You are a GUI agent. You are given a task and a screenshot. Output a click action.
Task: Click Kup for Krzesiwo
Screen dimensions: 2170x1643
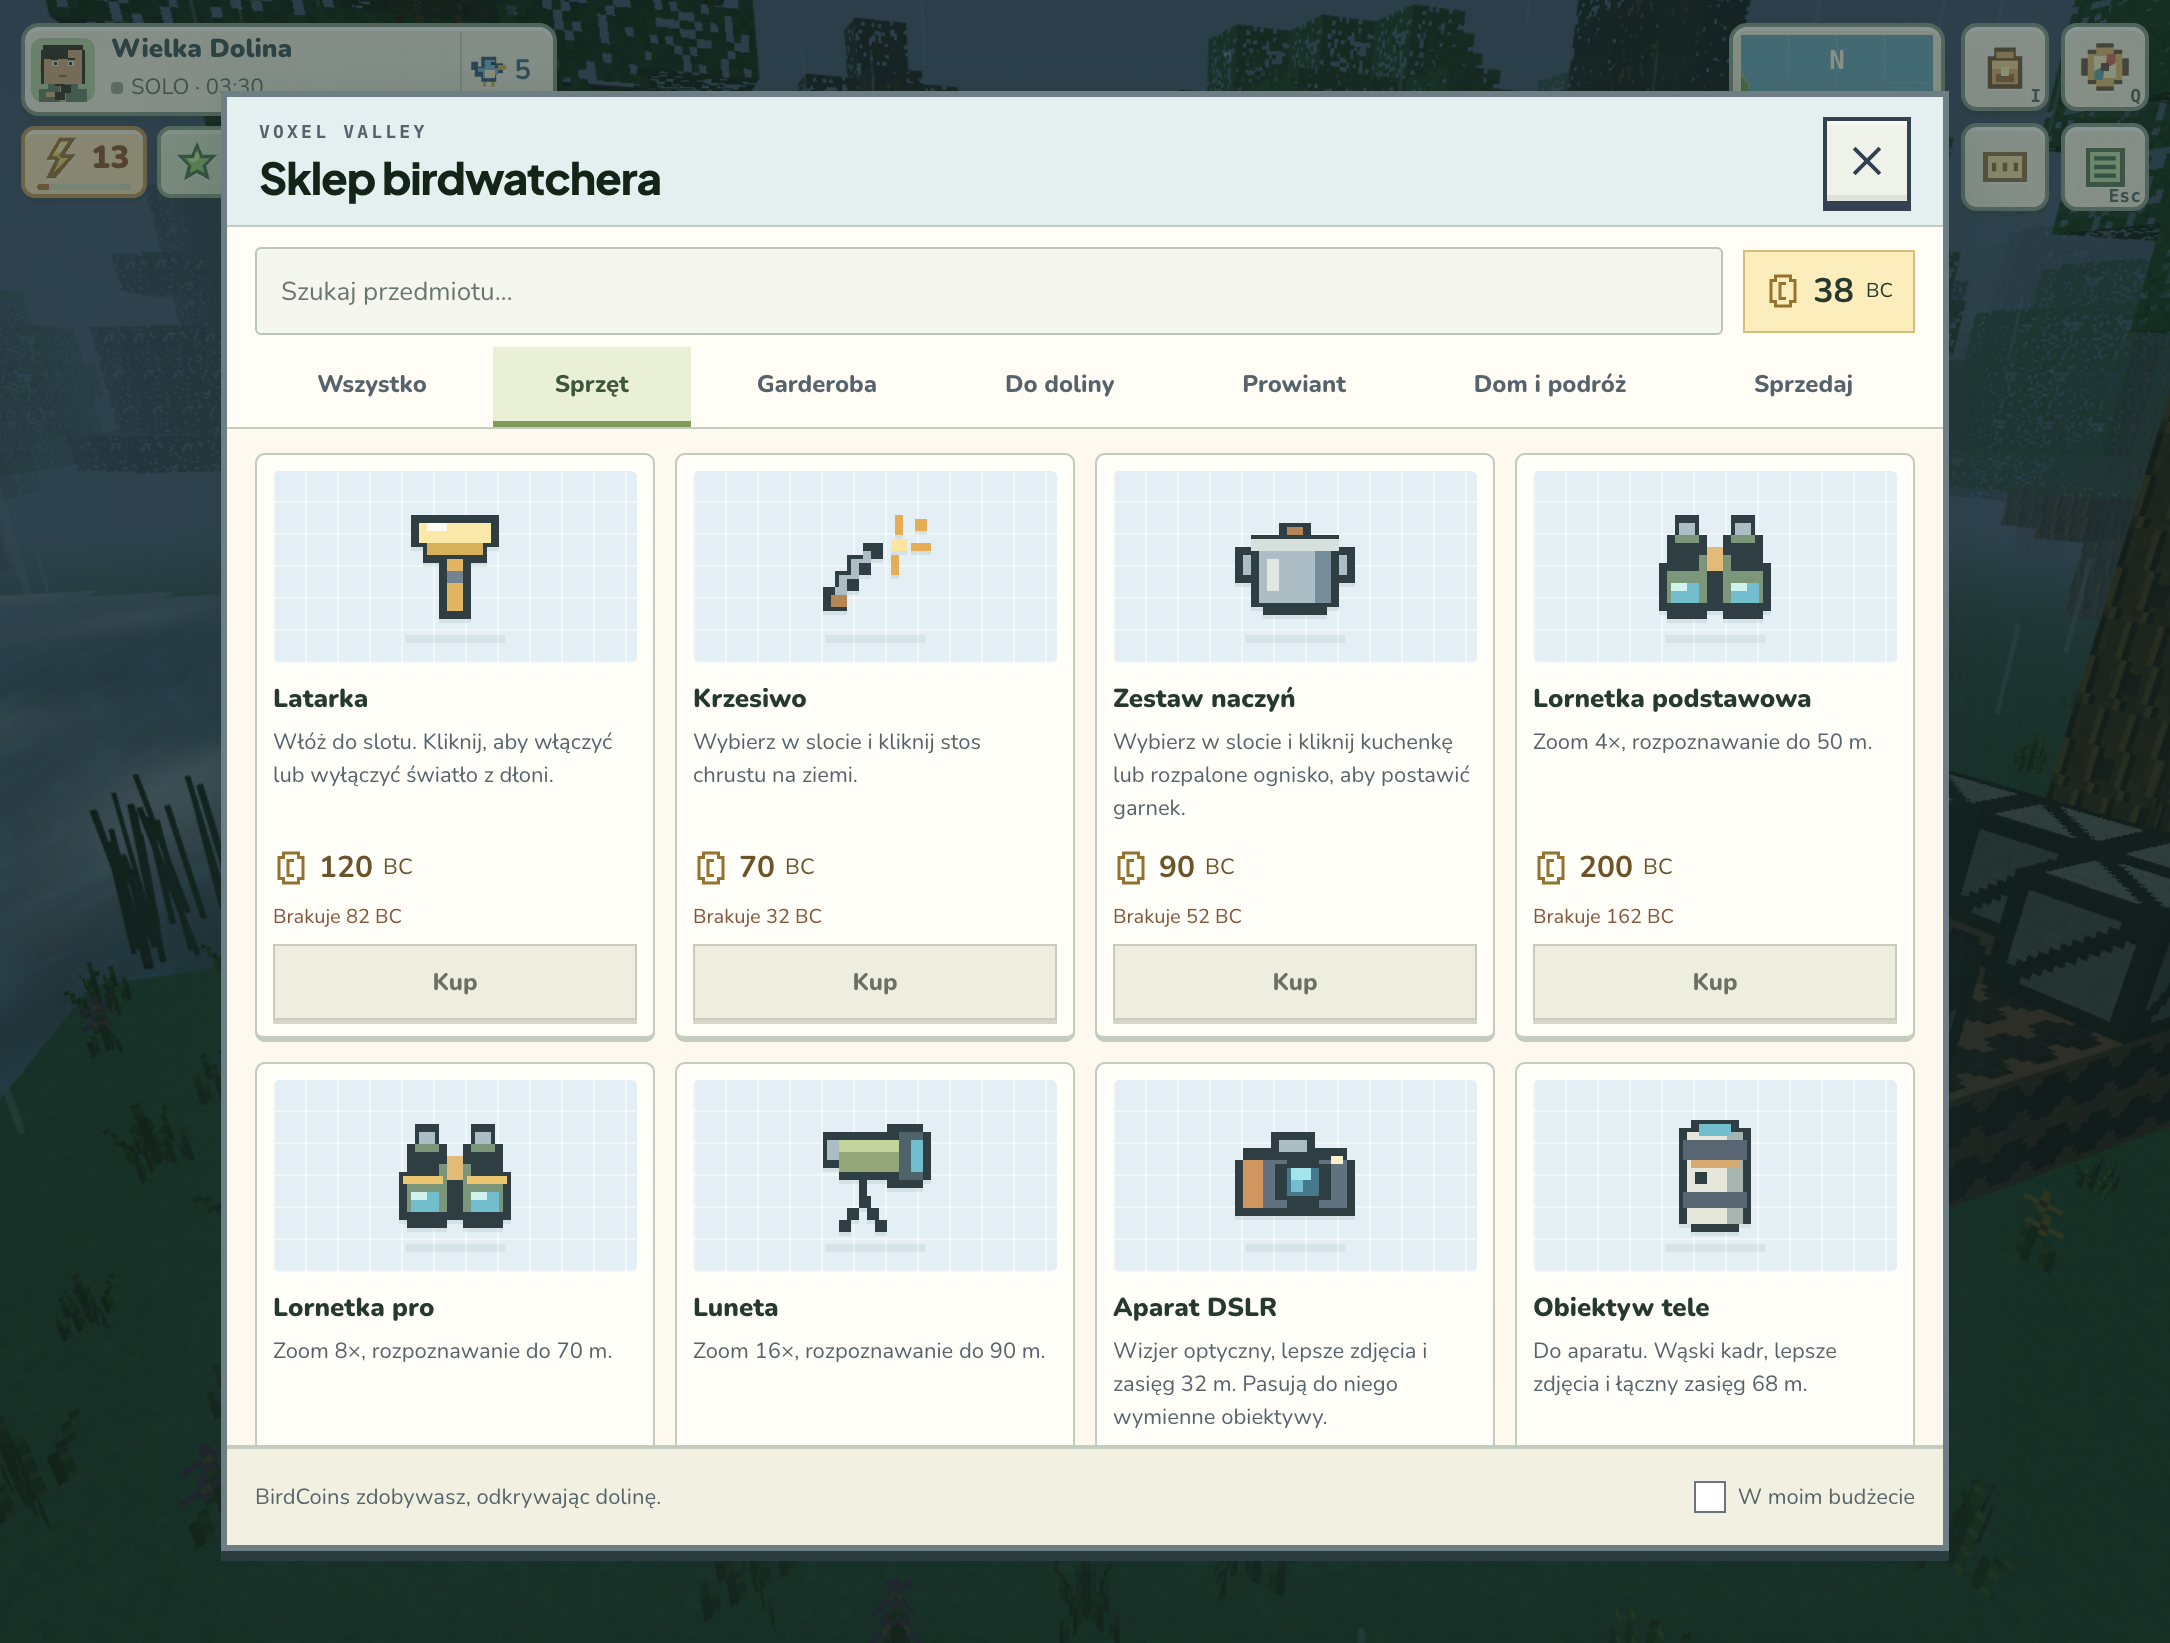coord(875,982)
